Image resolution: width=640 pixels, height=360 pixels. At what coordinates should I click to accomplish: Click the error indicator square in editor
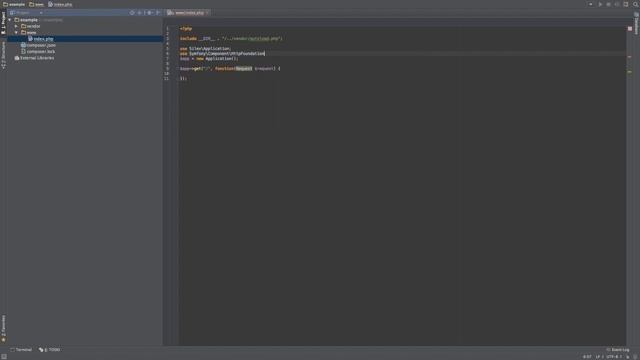630,29
